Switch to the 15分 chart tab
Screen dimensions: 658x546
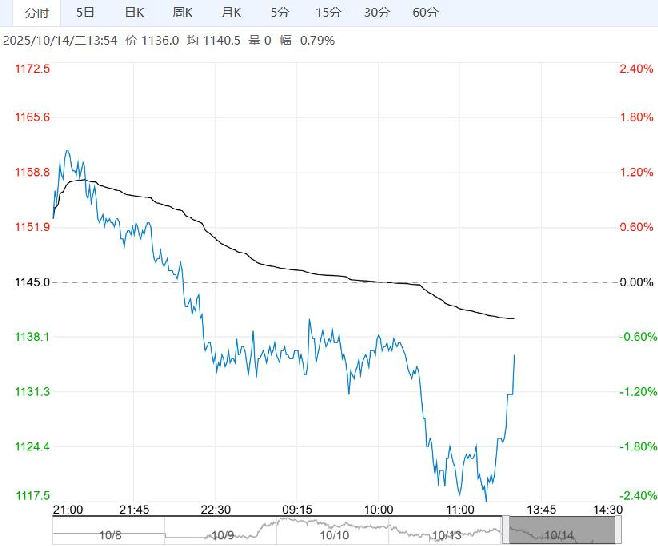coord(327,13)
